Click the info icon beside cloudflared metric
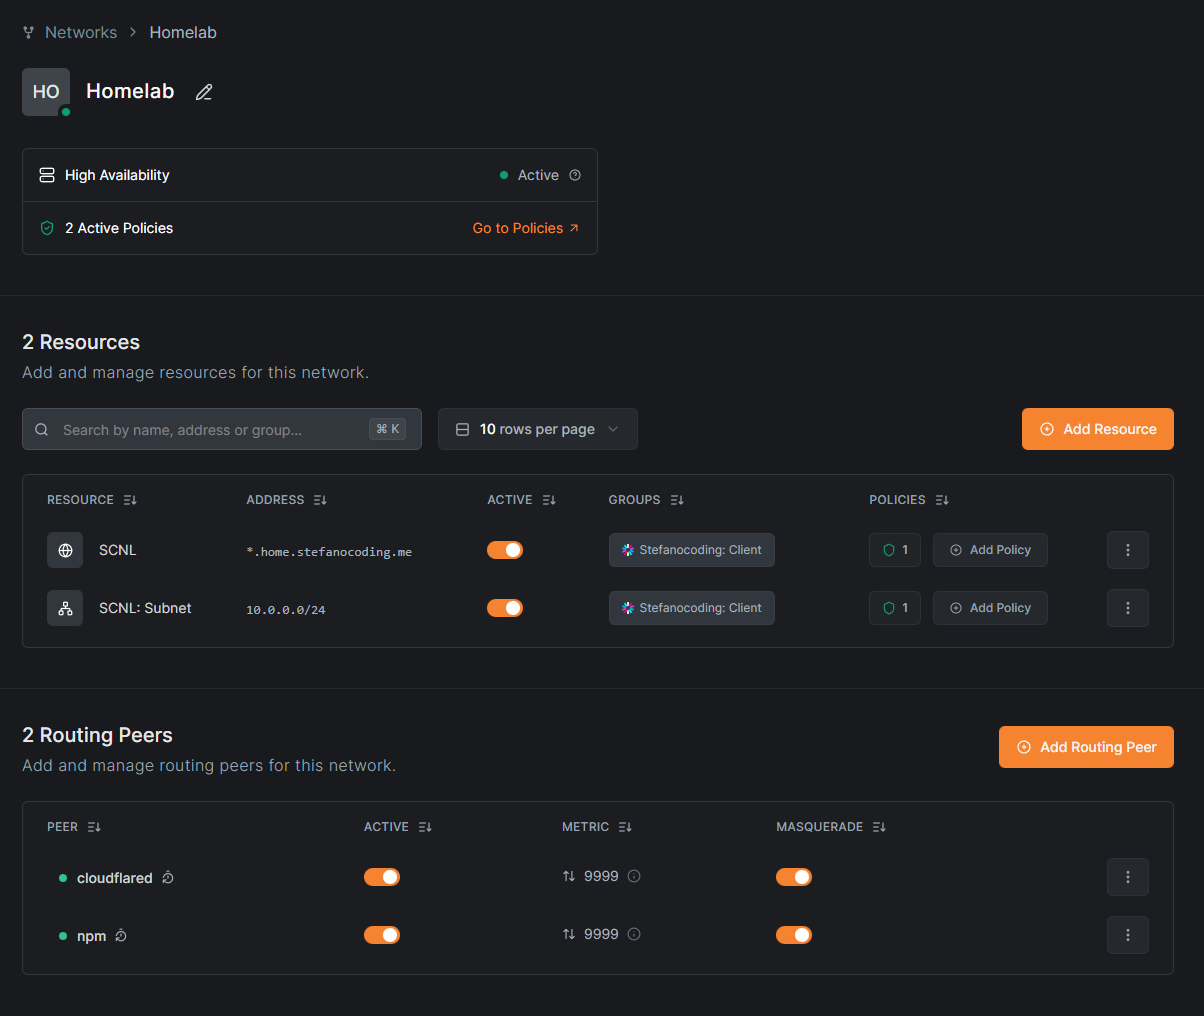The width and height of the screenshot is (1204, 1016). point(634,876)
